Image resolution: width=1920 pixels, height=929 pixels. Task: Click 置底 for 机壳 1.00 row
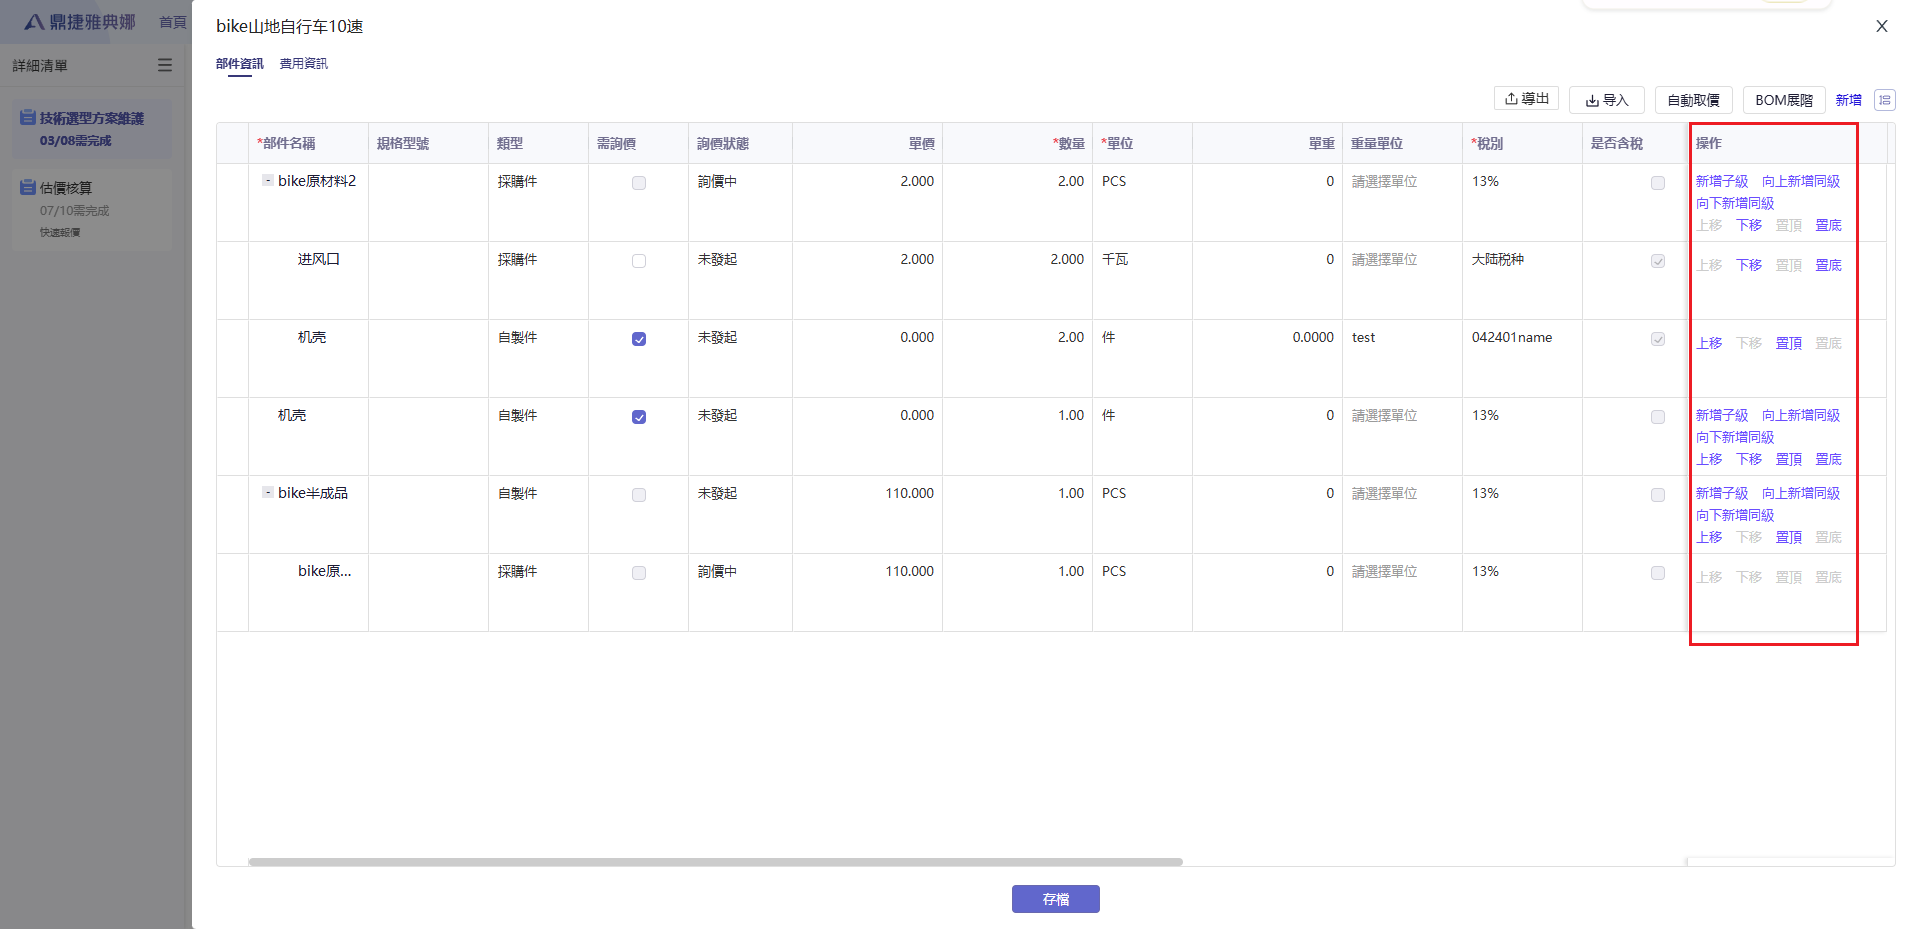pyautogui.click(x=1829, y=459)
